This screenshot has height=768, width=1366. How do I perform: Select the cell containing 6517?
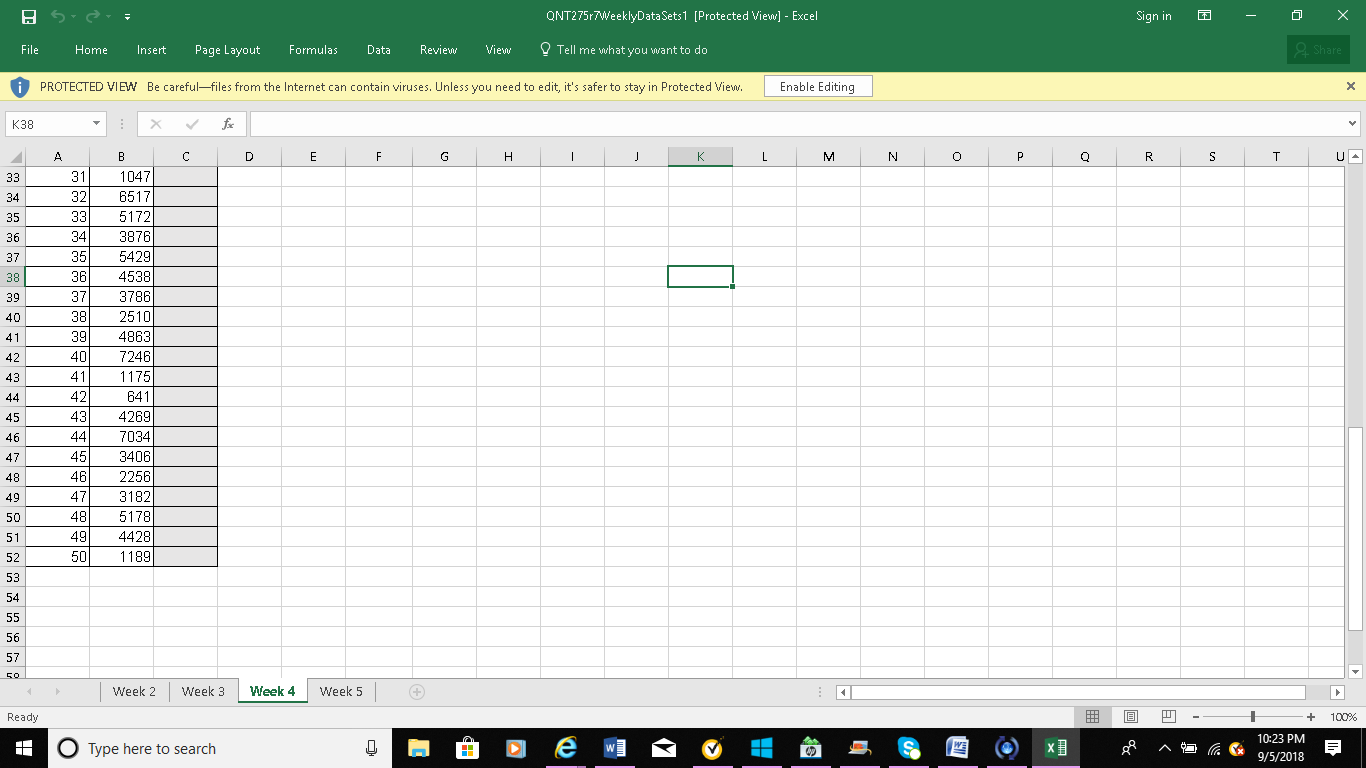click(121, 197)
